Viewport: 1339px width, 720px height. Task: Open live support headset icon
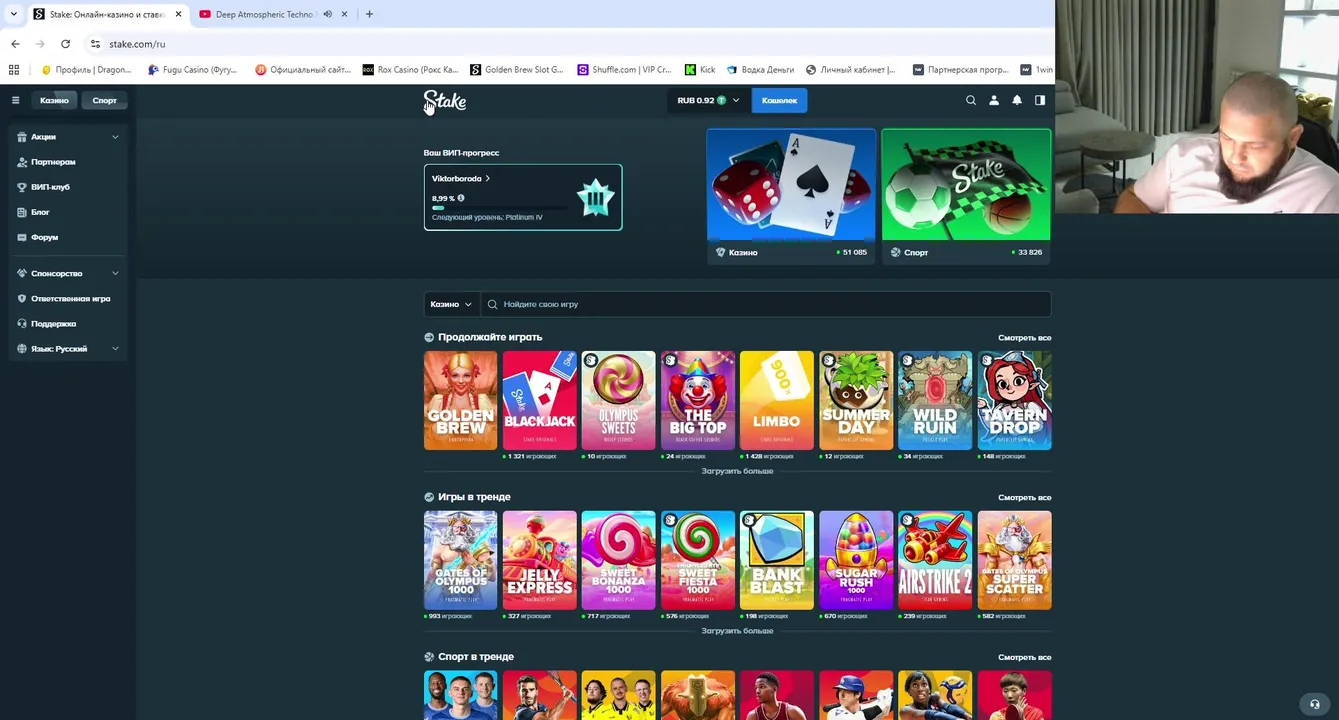(x=1315, y=704)
